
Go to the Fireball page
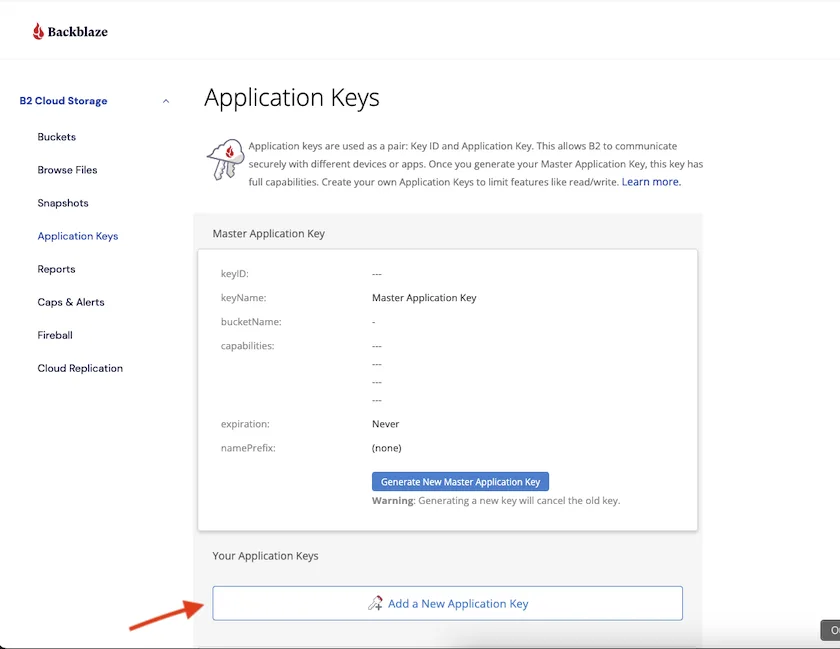tap(54, 335)
